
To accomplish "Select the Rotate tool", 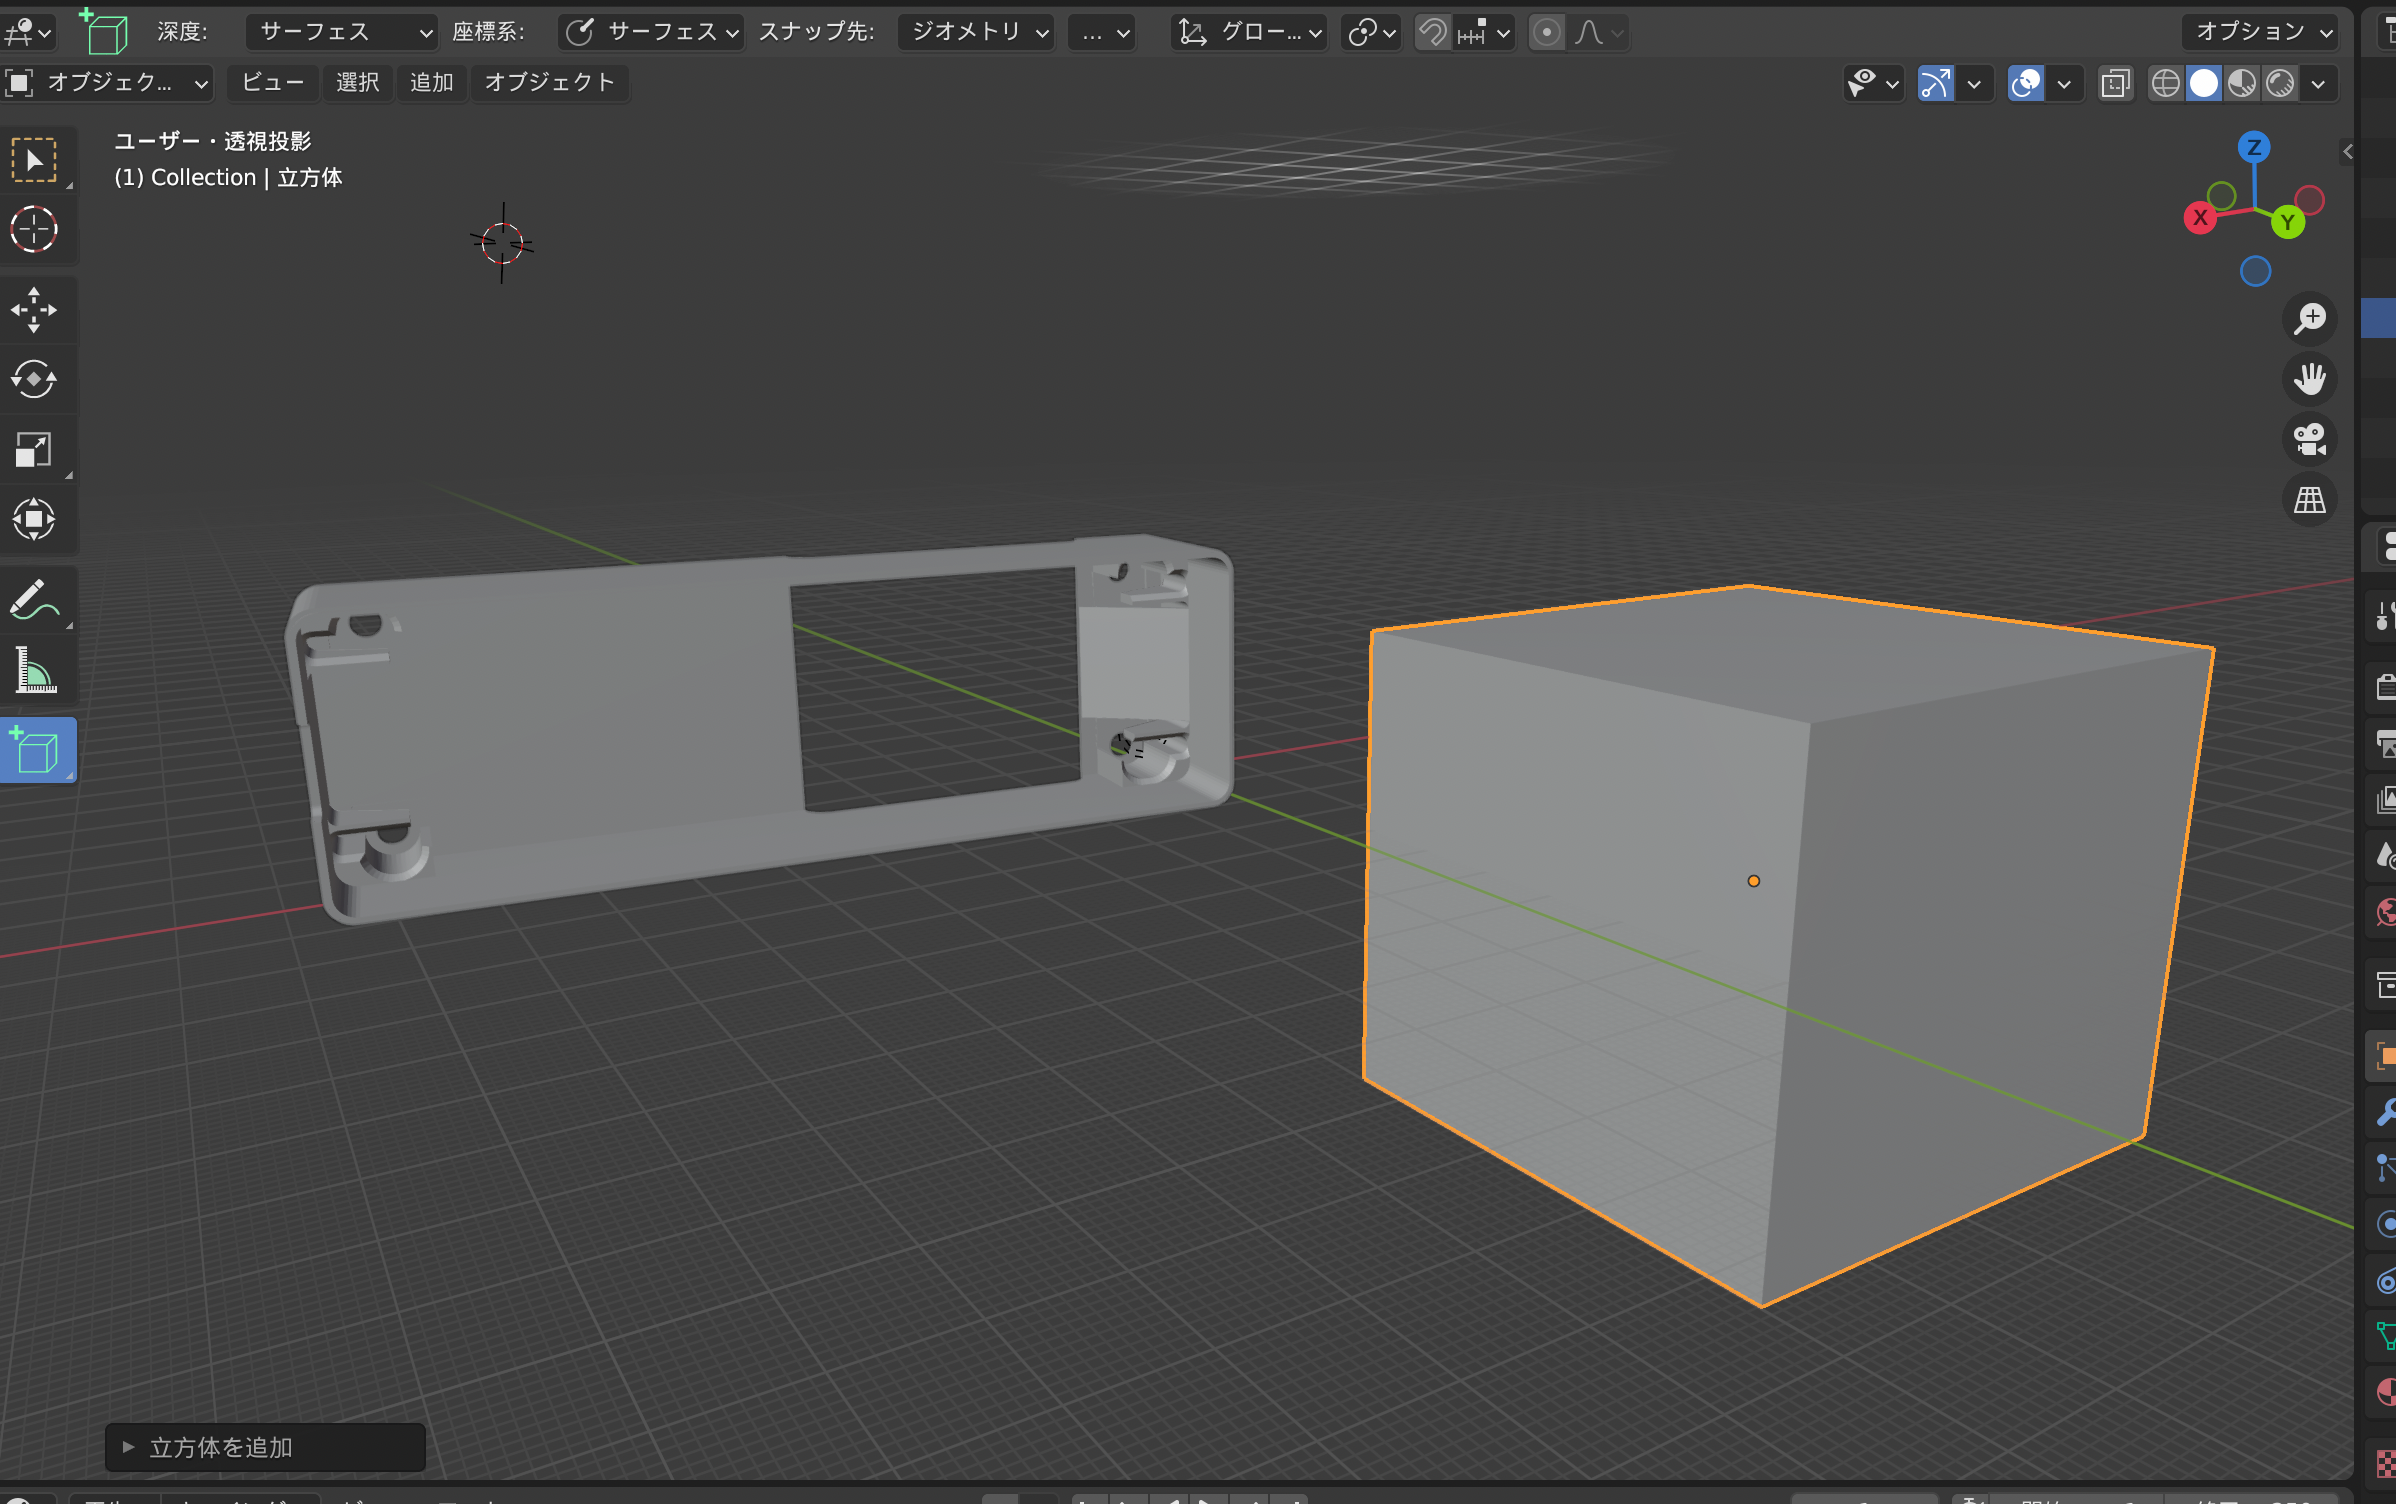I will point(34,380).
